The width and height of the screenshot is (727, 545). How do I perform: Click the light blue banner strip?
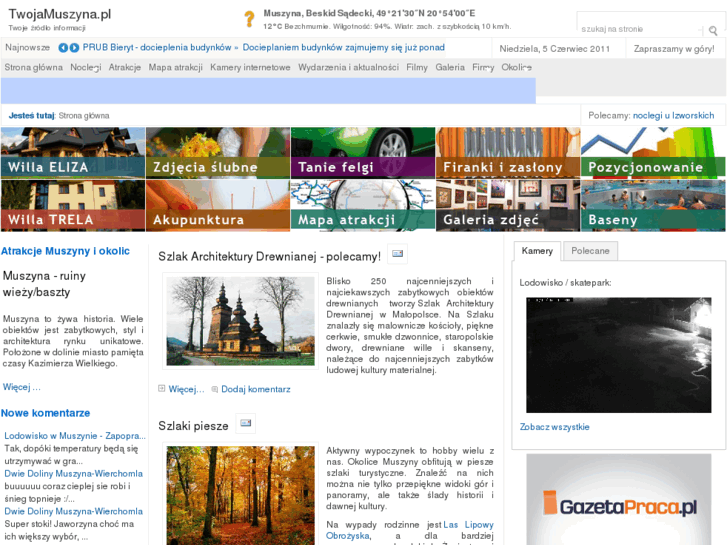pyautogui.click(x=268, y=90)
